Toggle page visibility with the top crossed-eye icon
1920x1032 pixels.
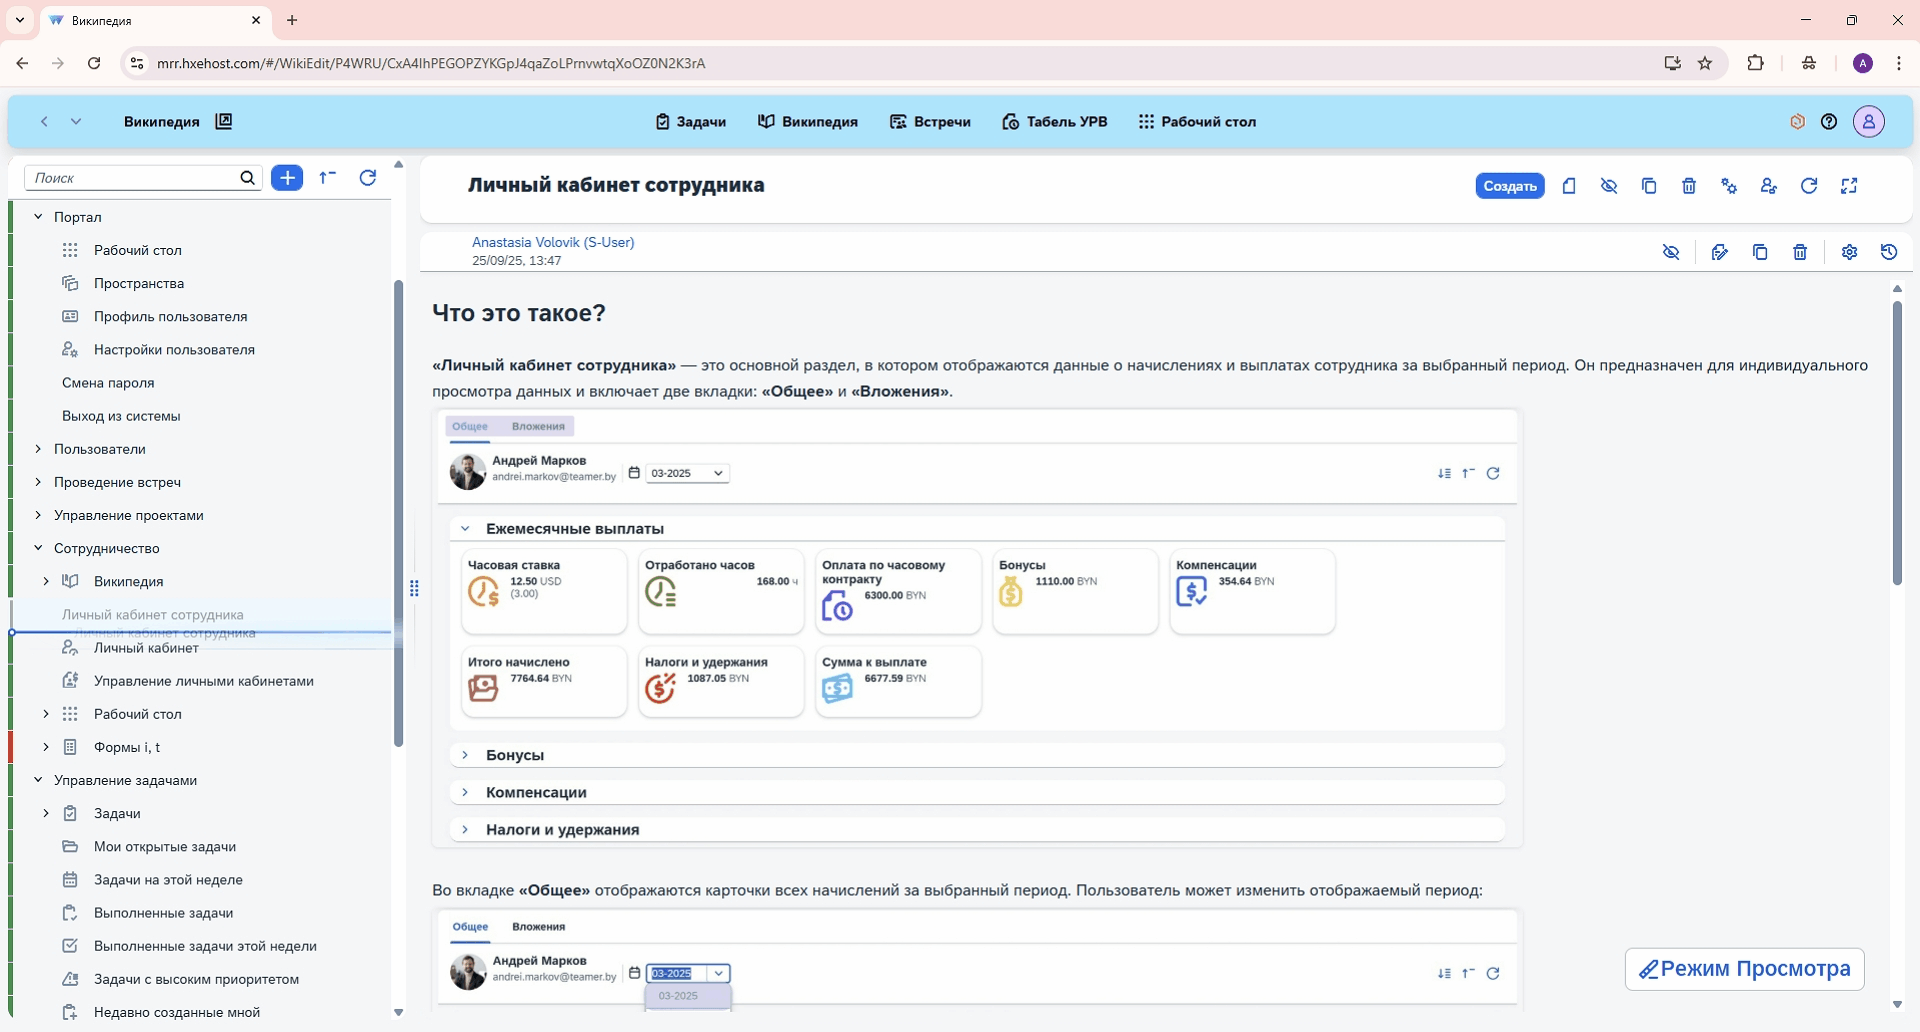(x=1609, y=186)
